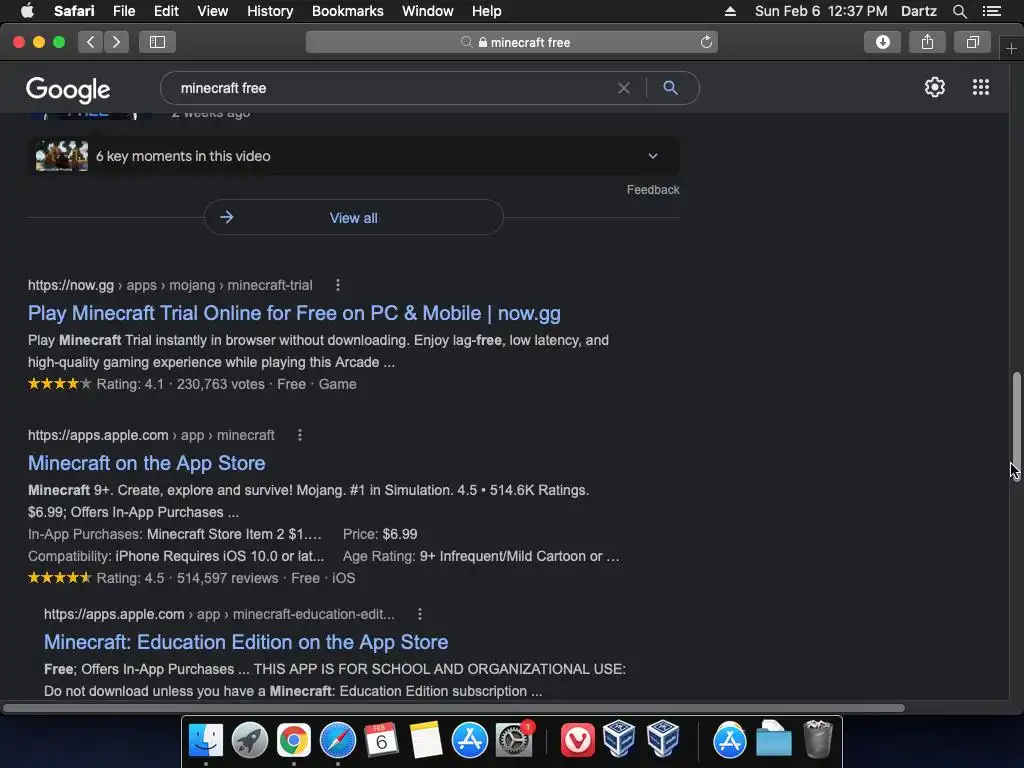
Task: Toggle the Safari sidebar button
Action: (x=157, y=42)
